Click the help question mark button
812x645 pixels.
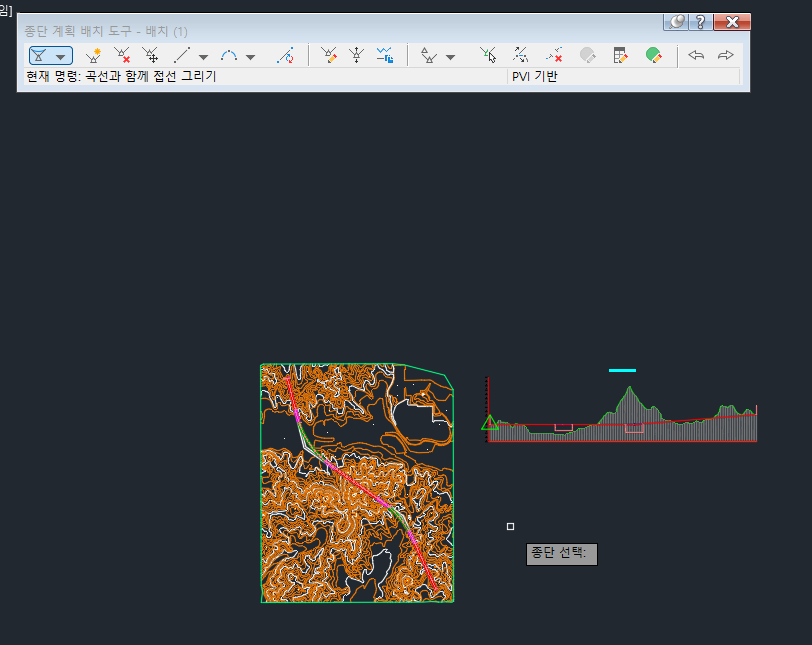click(x=701, y=22)
